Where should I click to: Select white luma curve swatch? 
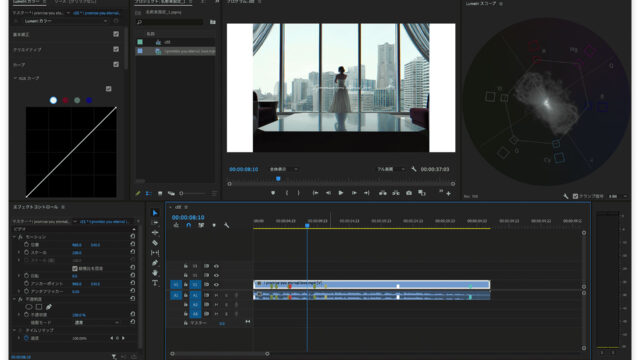pyautogui.click(x=53, y=100)
